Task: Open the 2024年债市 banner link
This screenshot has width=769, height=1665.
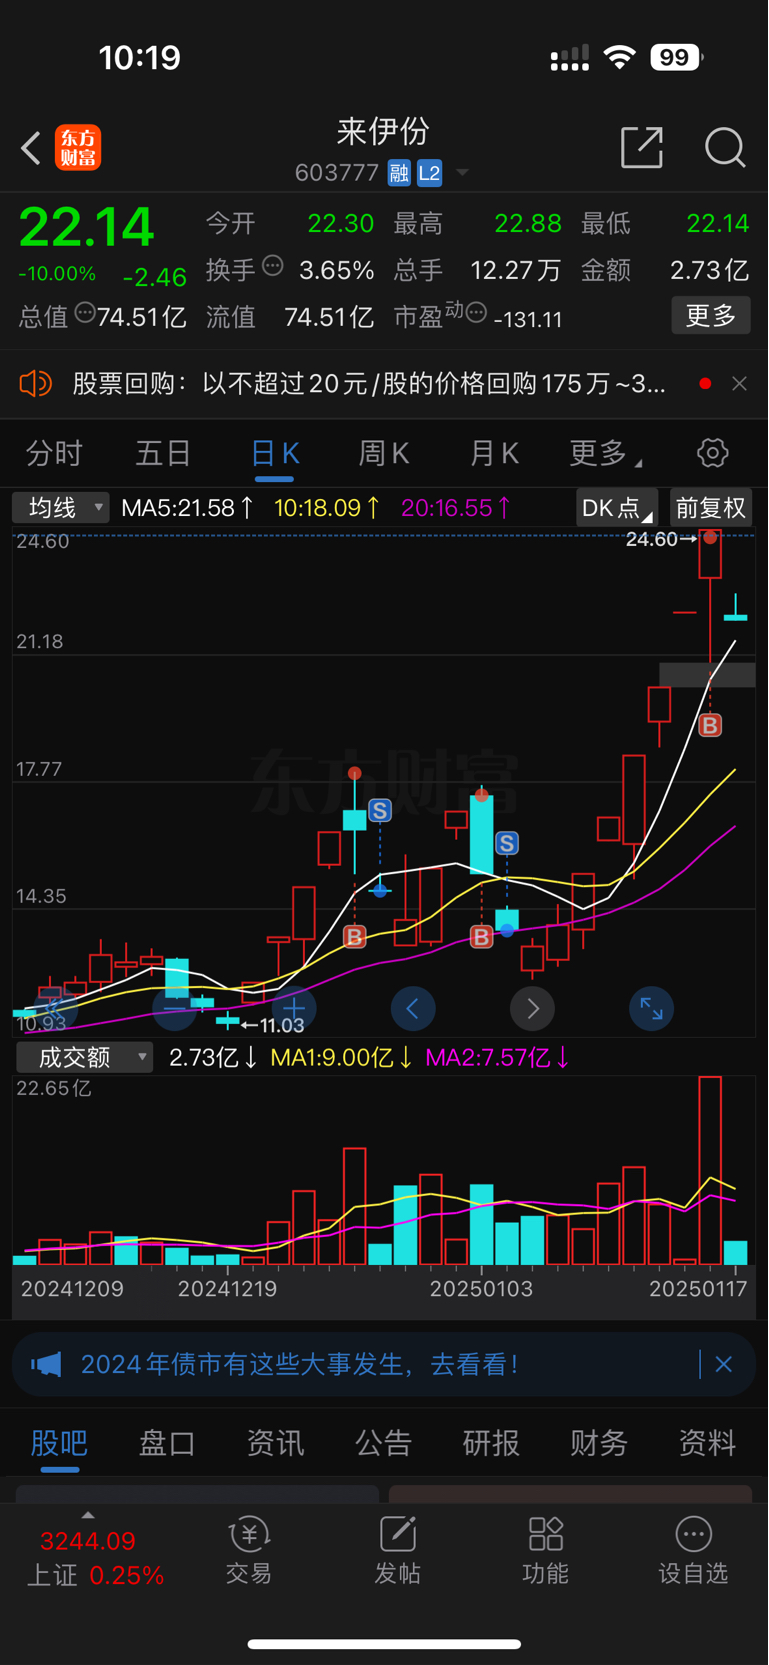Action: [300, 1365]
